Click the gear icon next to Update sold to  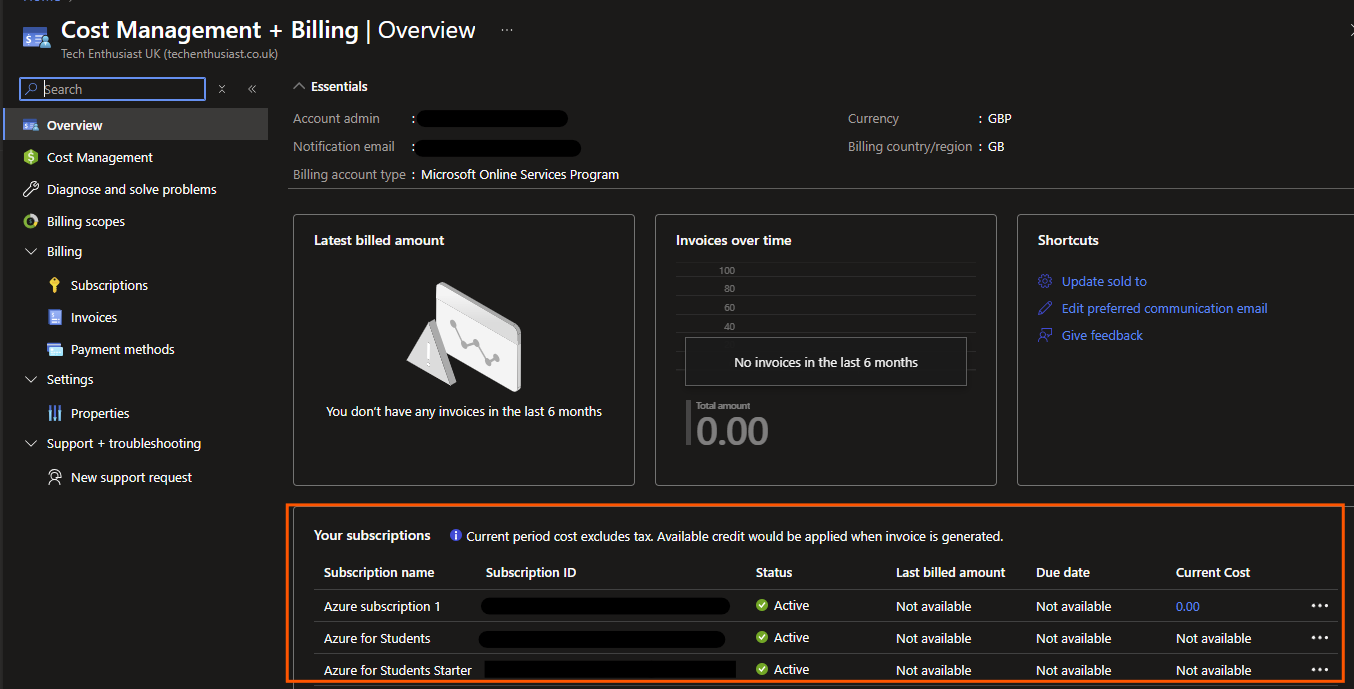[x=1045, y=281]
